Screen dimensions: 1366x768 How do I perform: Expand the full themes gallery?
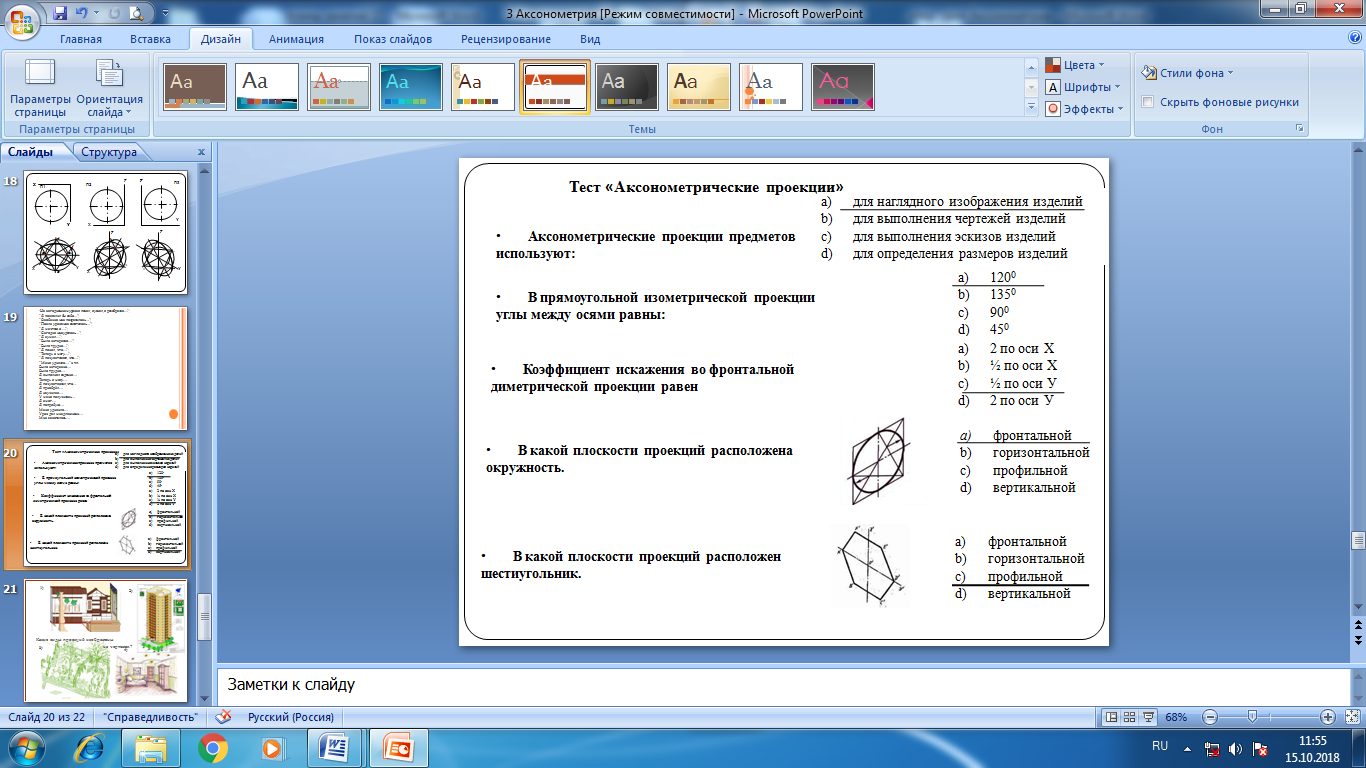point(1032,107)
